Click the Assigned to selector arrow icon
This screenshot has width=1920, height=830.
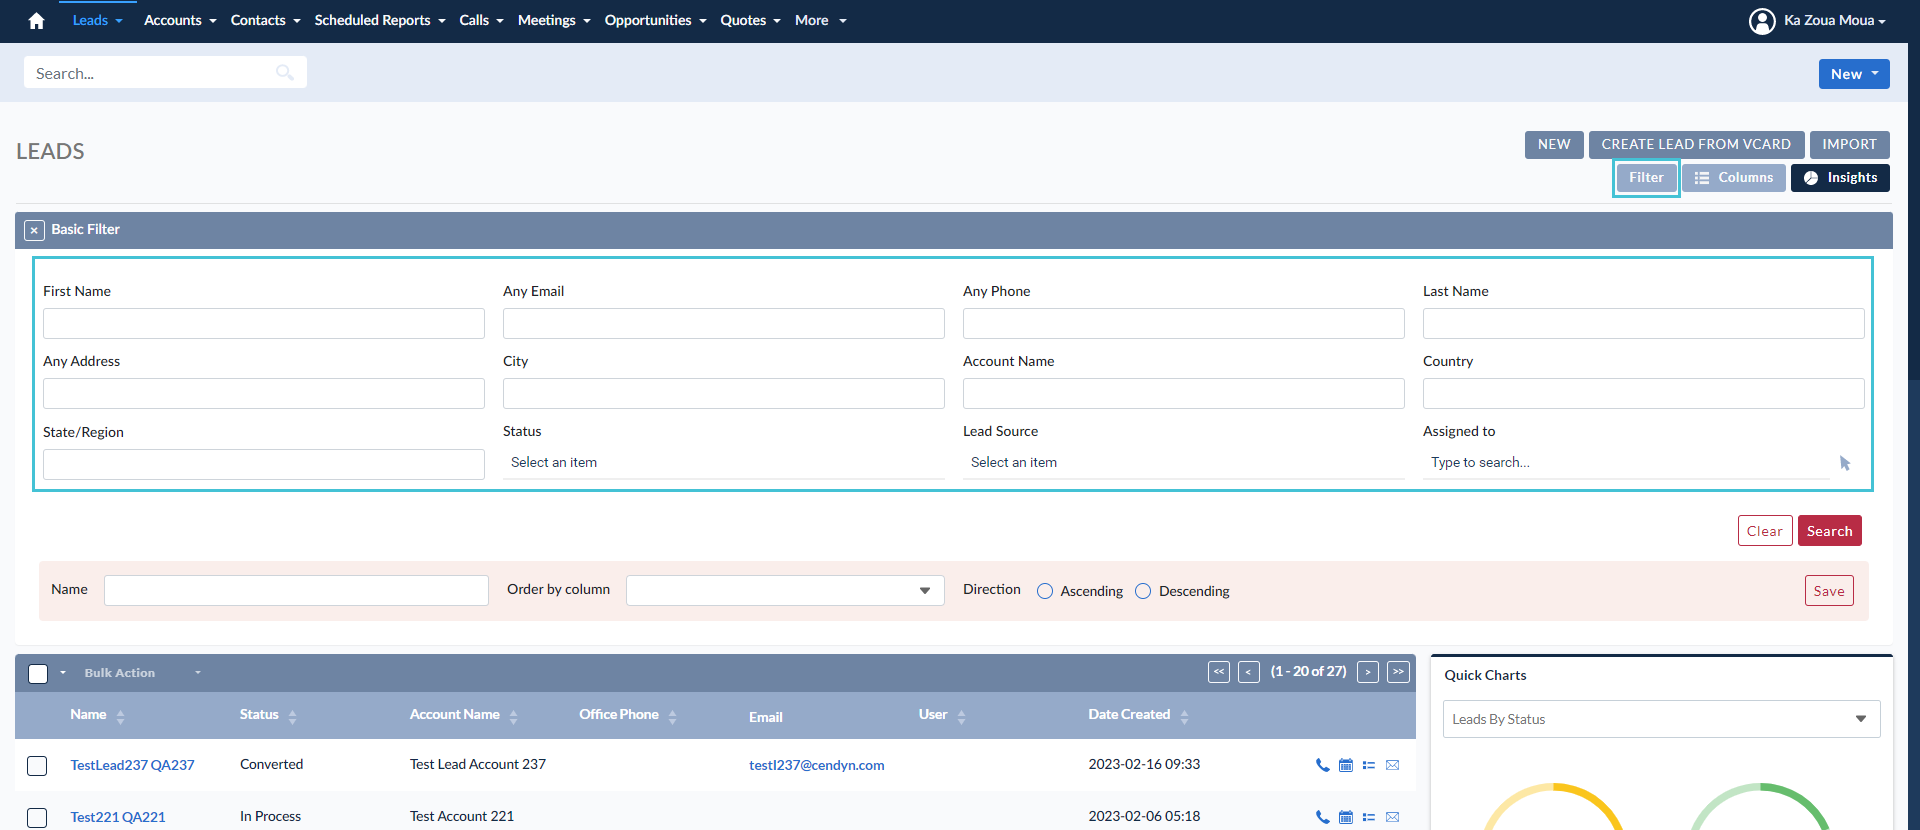(1845, 463)
